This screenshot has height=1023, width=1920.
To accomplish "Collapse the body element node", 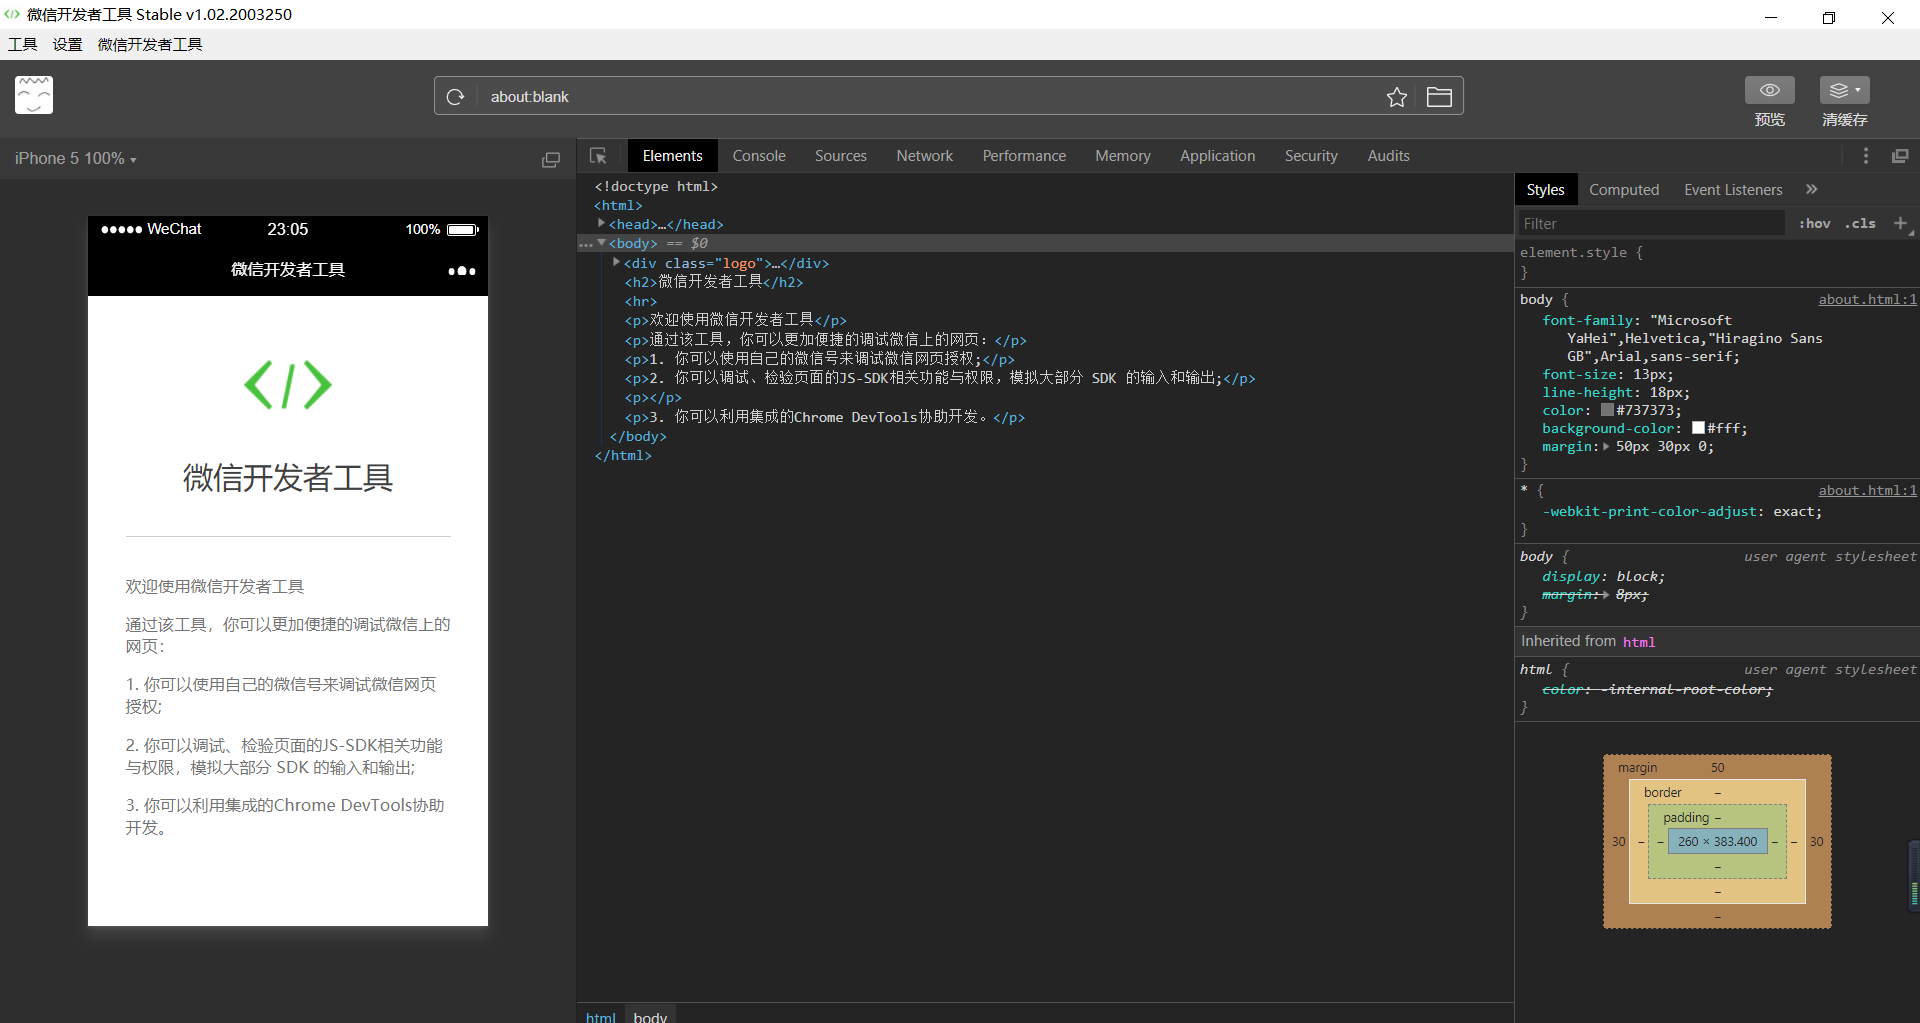I will (x=601, y=243).
